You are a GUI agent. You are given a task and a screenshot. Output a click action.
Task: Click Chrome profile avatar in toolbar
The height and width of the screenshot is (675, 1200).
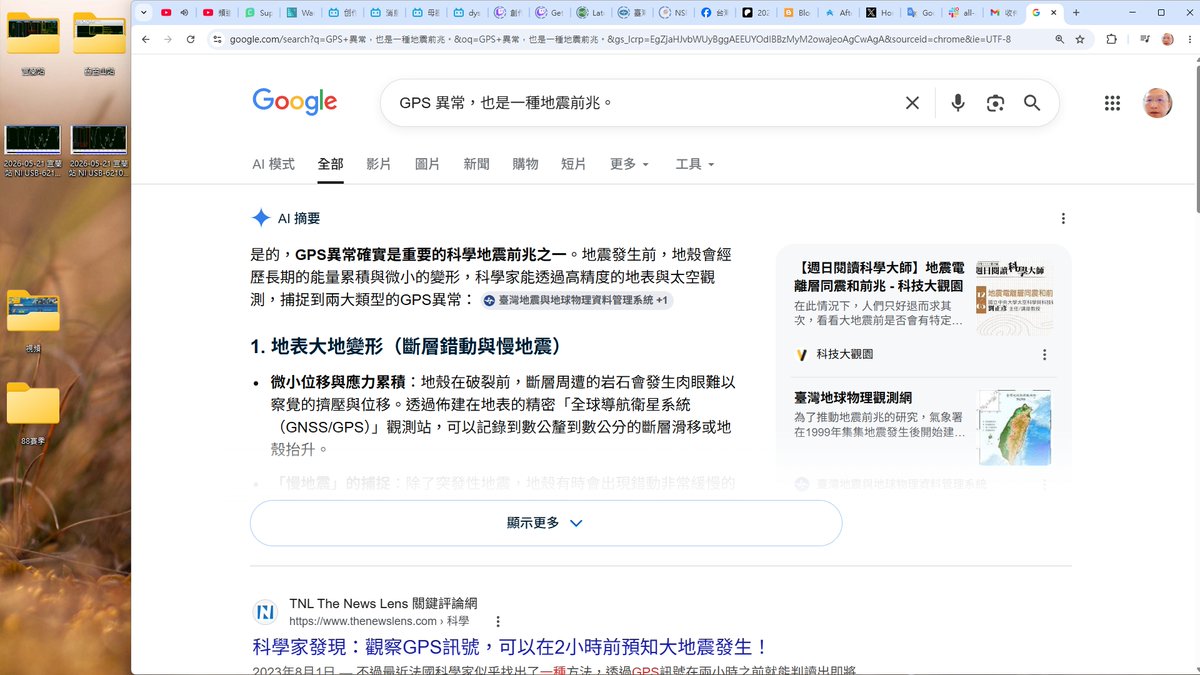[x=1168, y=39]
